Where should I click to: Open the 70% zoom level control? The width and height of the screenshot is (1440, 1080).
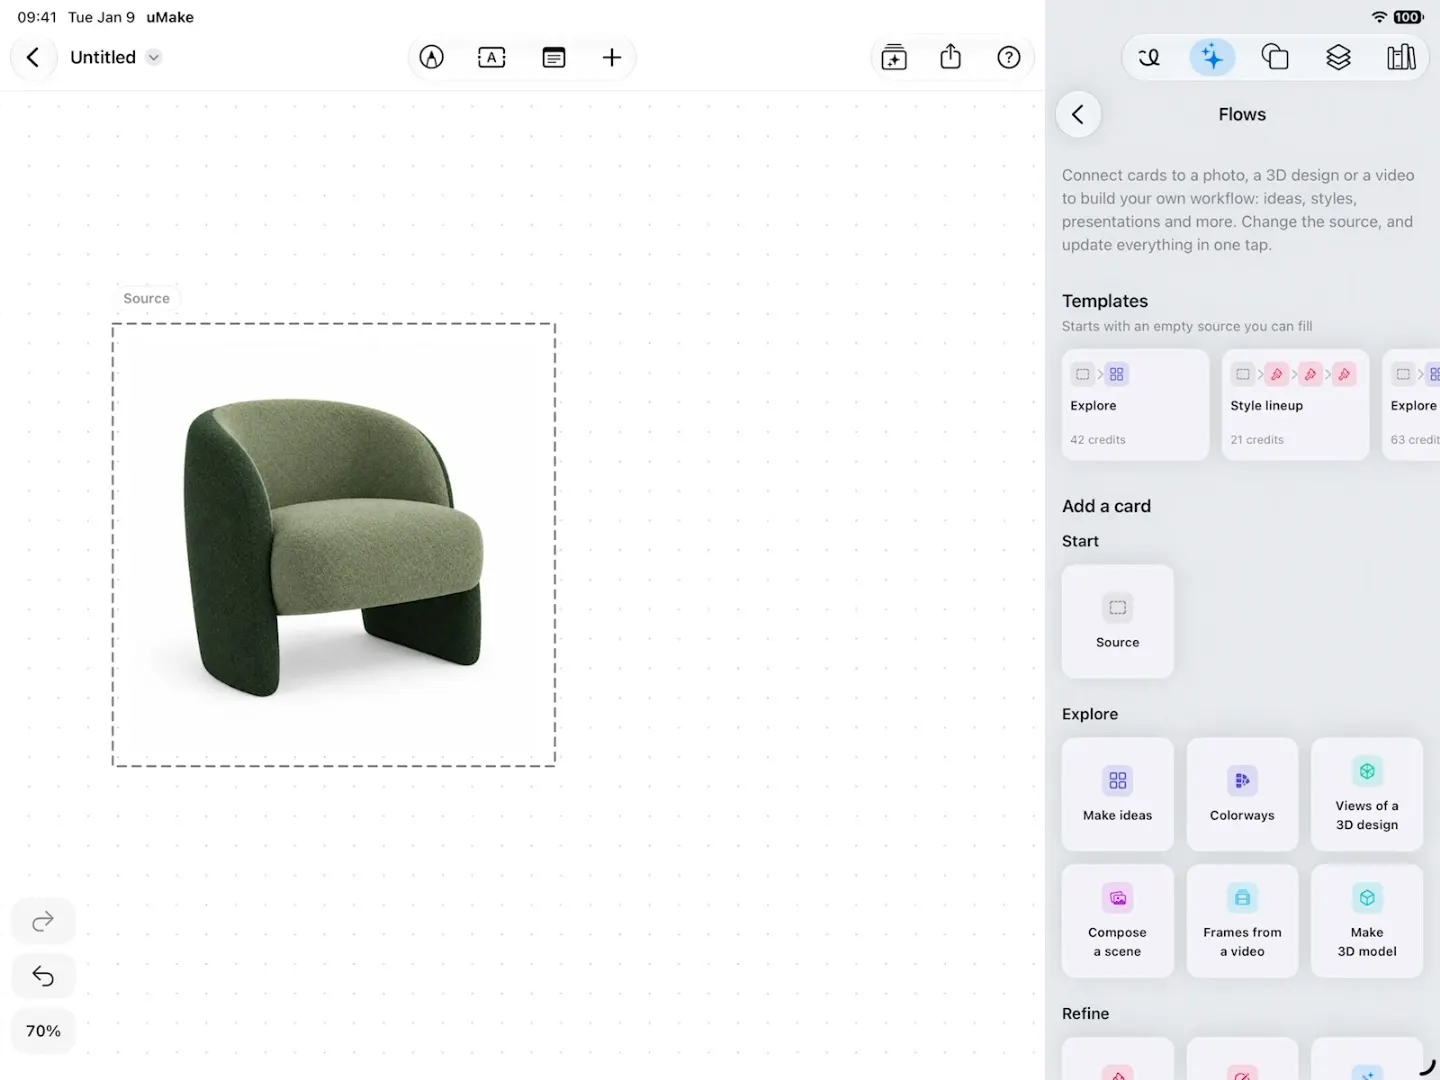[x=43, y=1031]
